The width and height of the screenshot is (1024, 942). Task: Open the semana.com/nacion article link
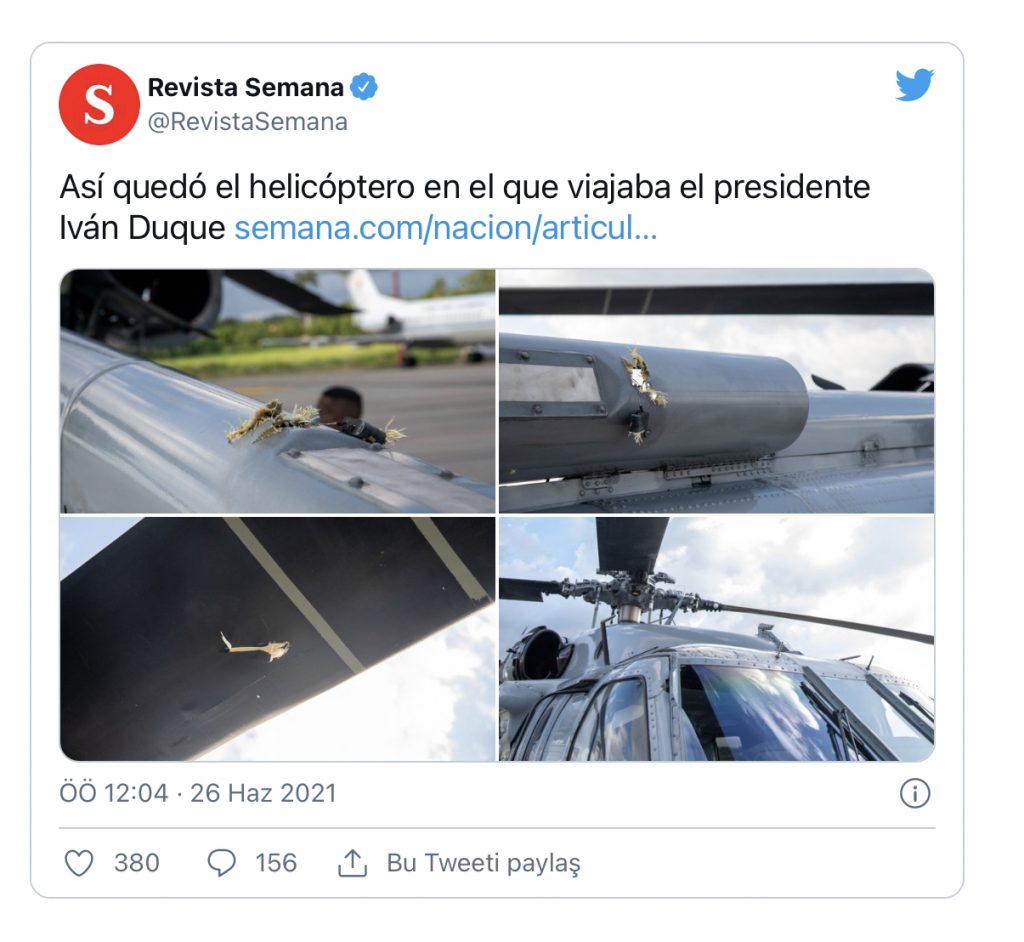coord(445,228)
